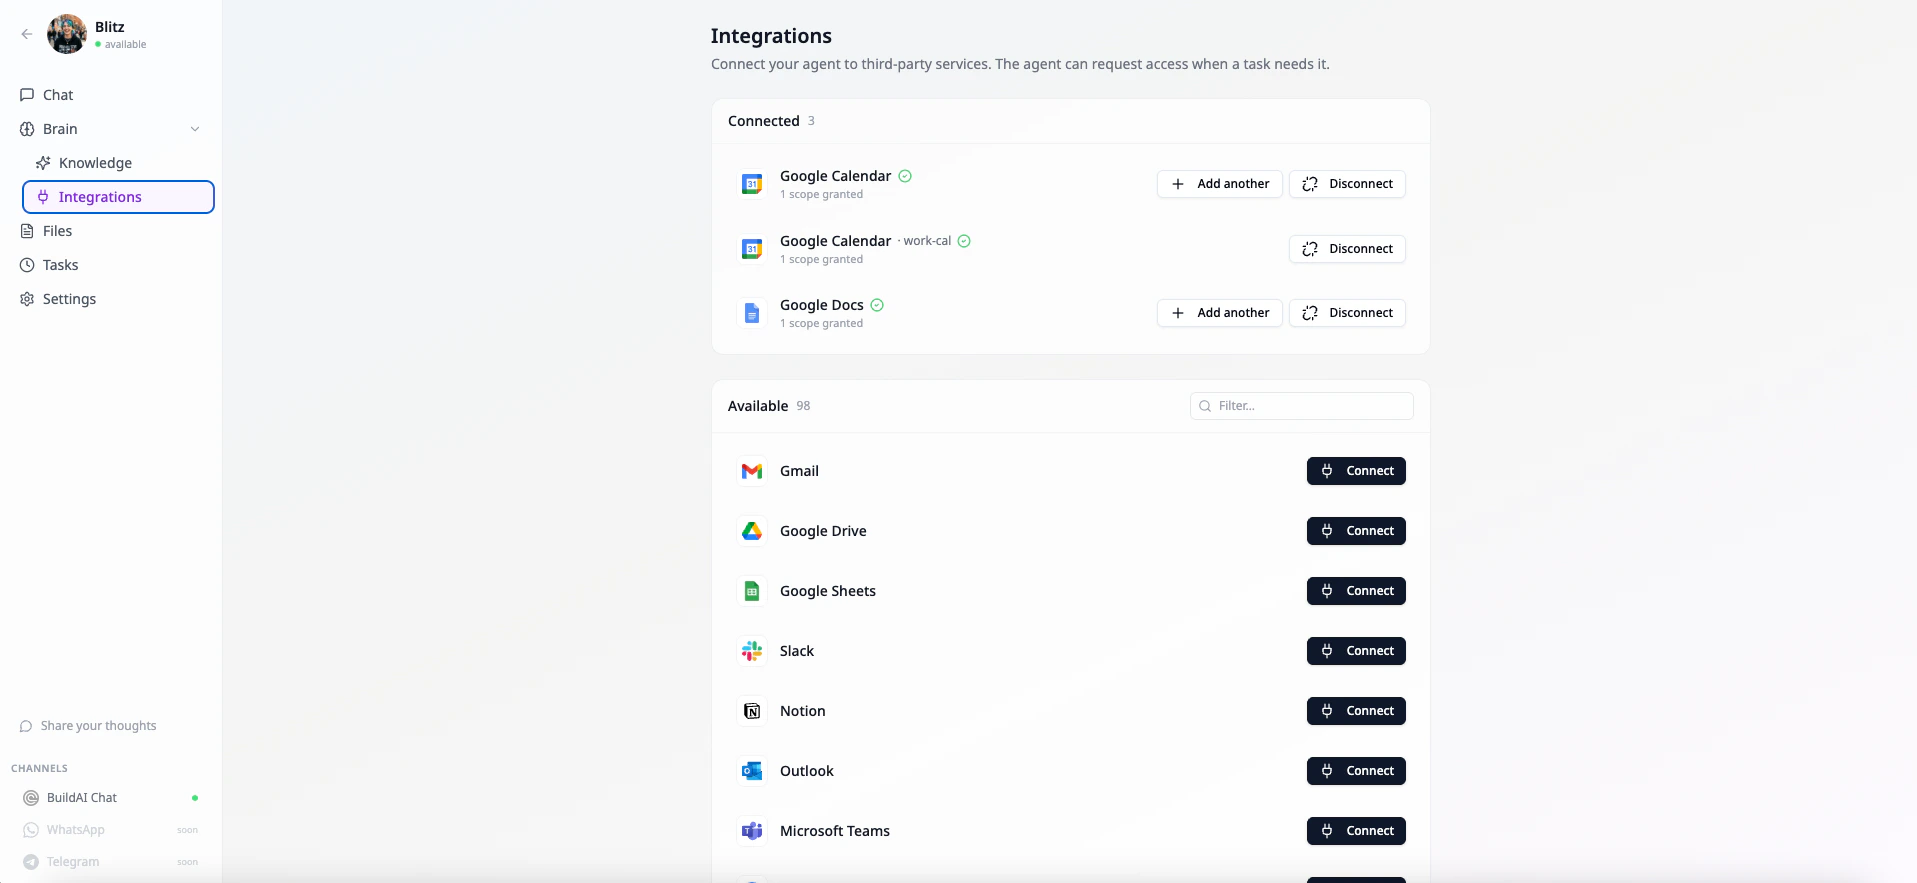1917x883 pixels.
Task: Click the Brain icon in sidebar
Action: click(x=27, y=129)
